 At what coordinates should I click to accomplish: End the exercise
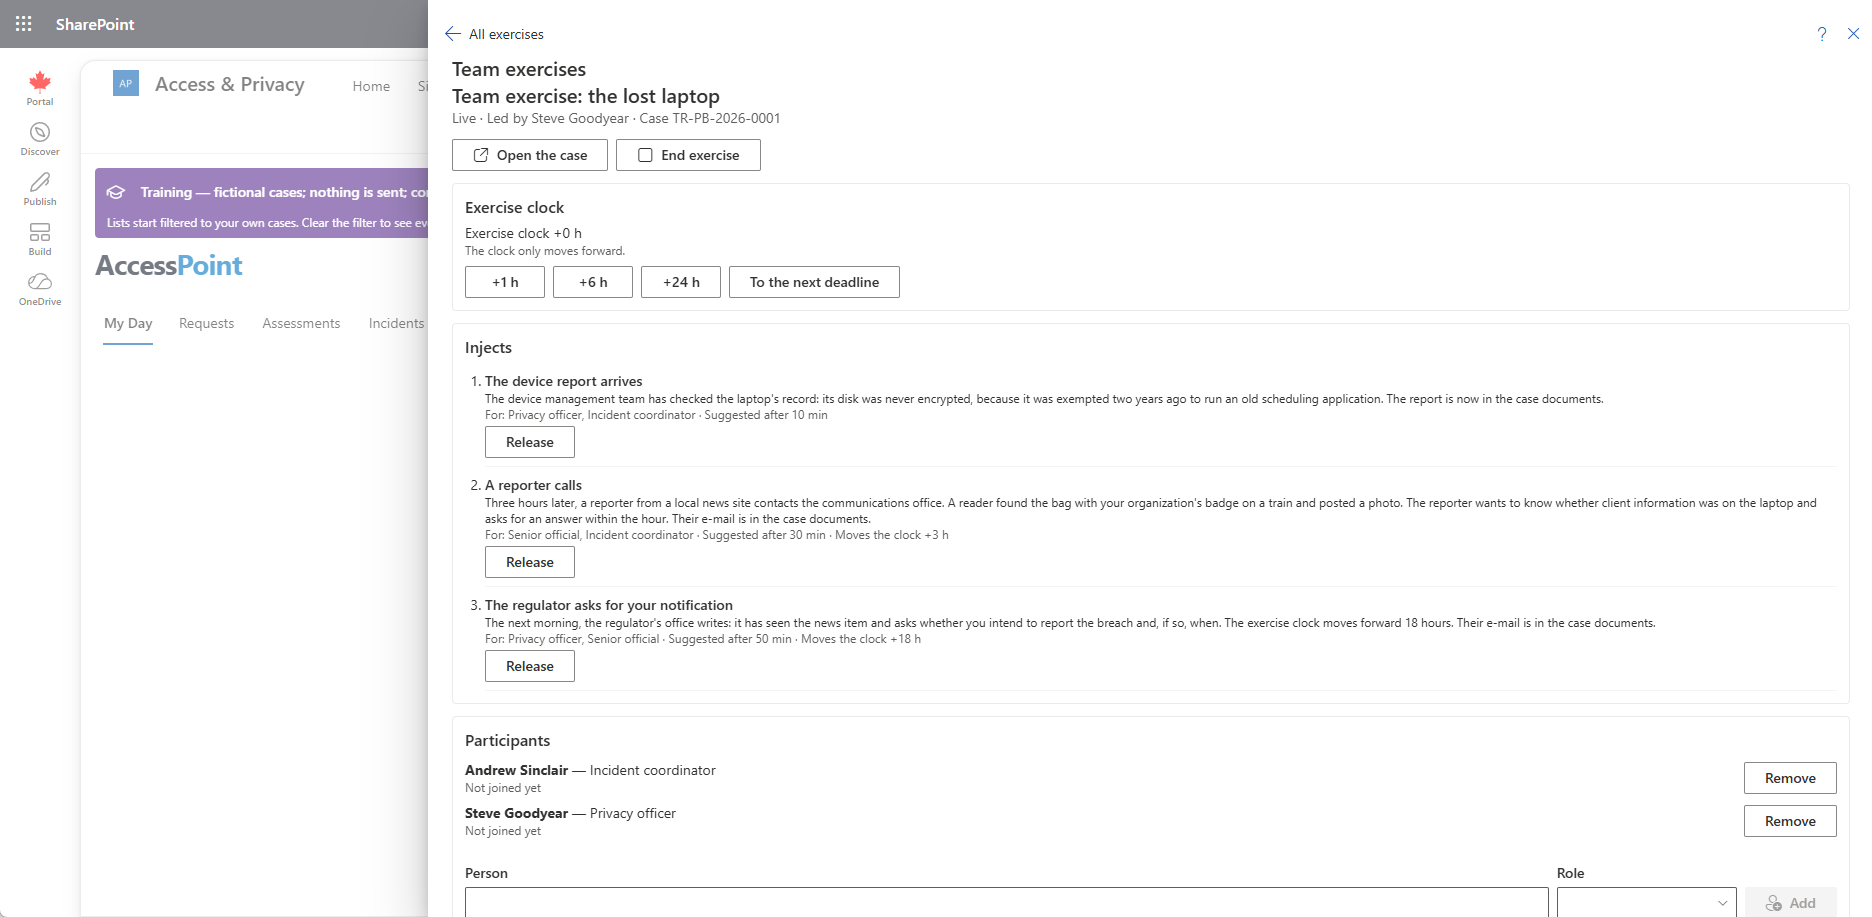click(x=688, y=155)
